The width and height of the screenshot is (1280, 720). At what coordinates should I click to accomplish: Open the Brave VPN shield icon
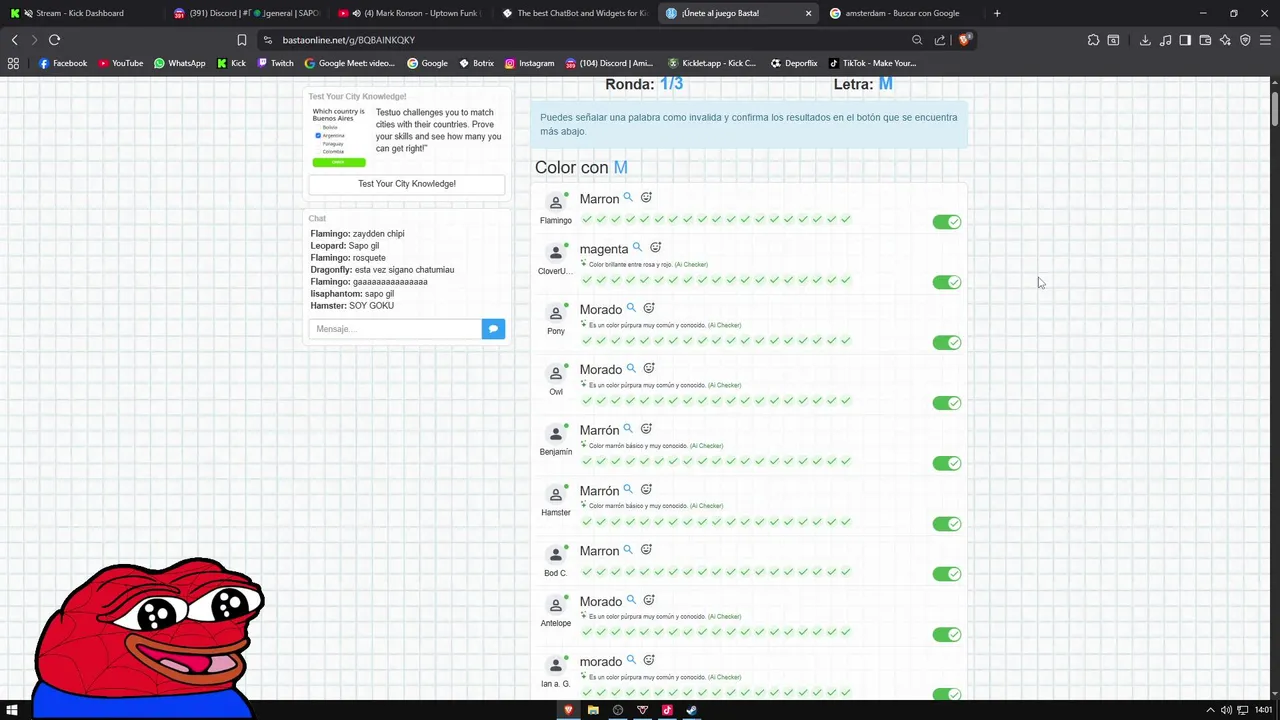pos(1245,40)
